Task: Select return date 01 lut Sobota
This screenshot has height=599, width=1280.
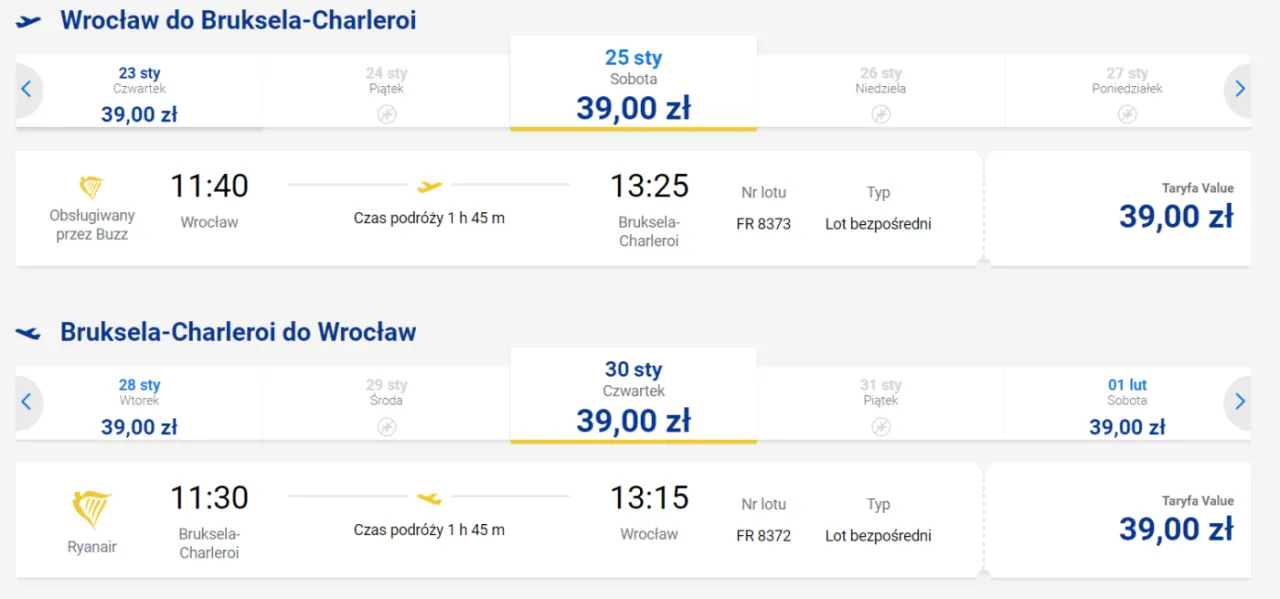Action: tap(1127, 407)
